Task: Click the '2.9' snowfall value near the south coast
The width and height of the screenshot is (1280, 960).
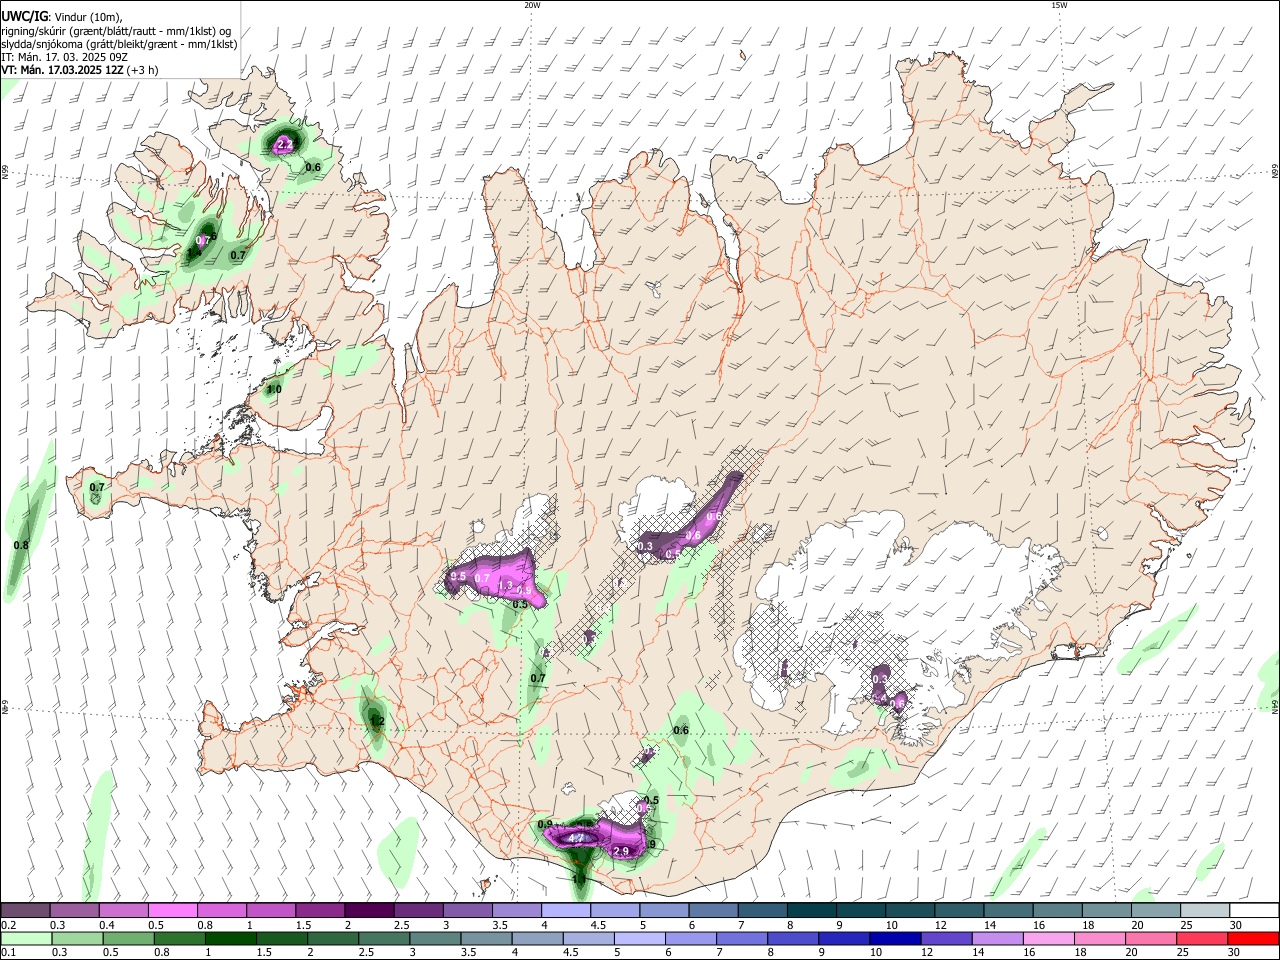Action: 621,851
